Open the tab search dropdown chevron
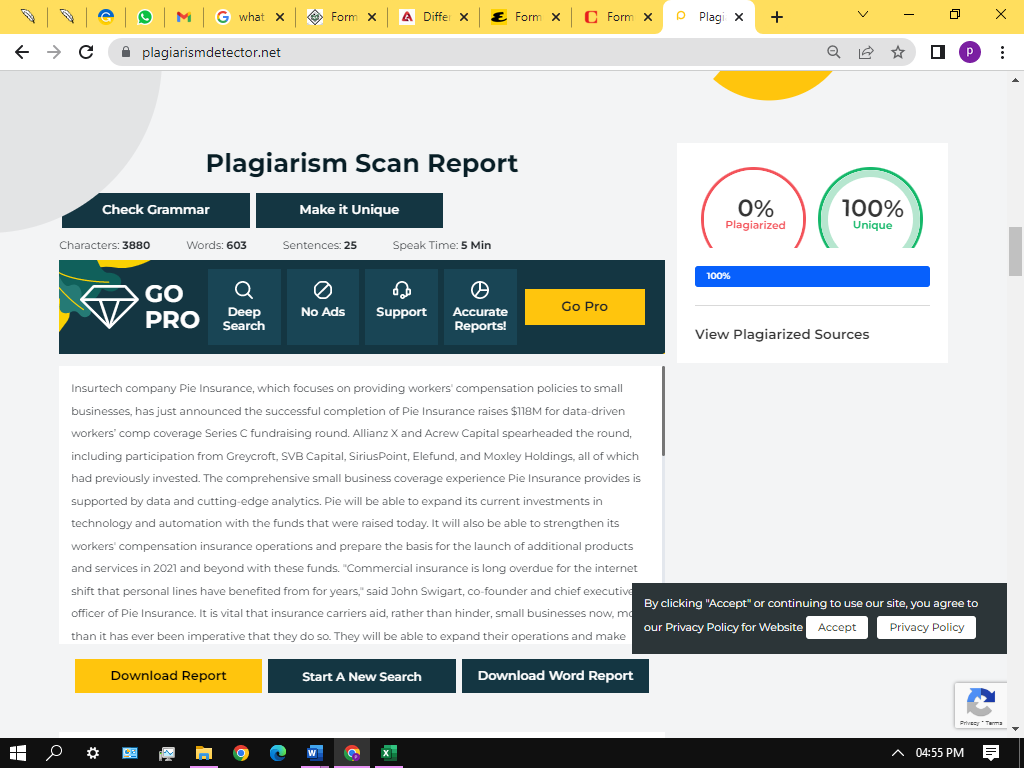 pyautogui.click(x=862, y=14)
